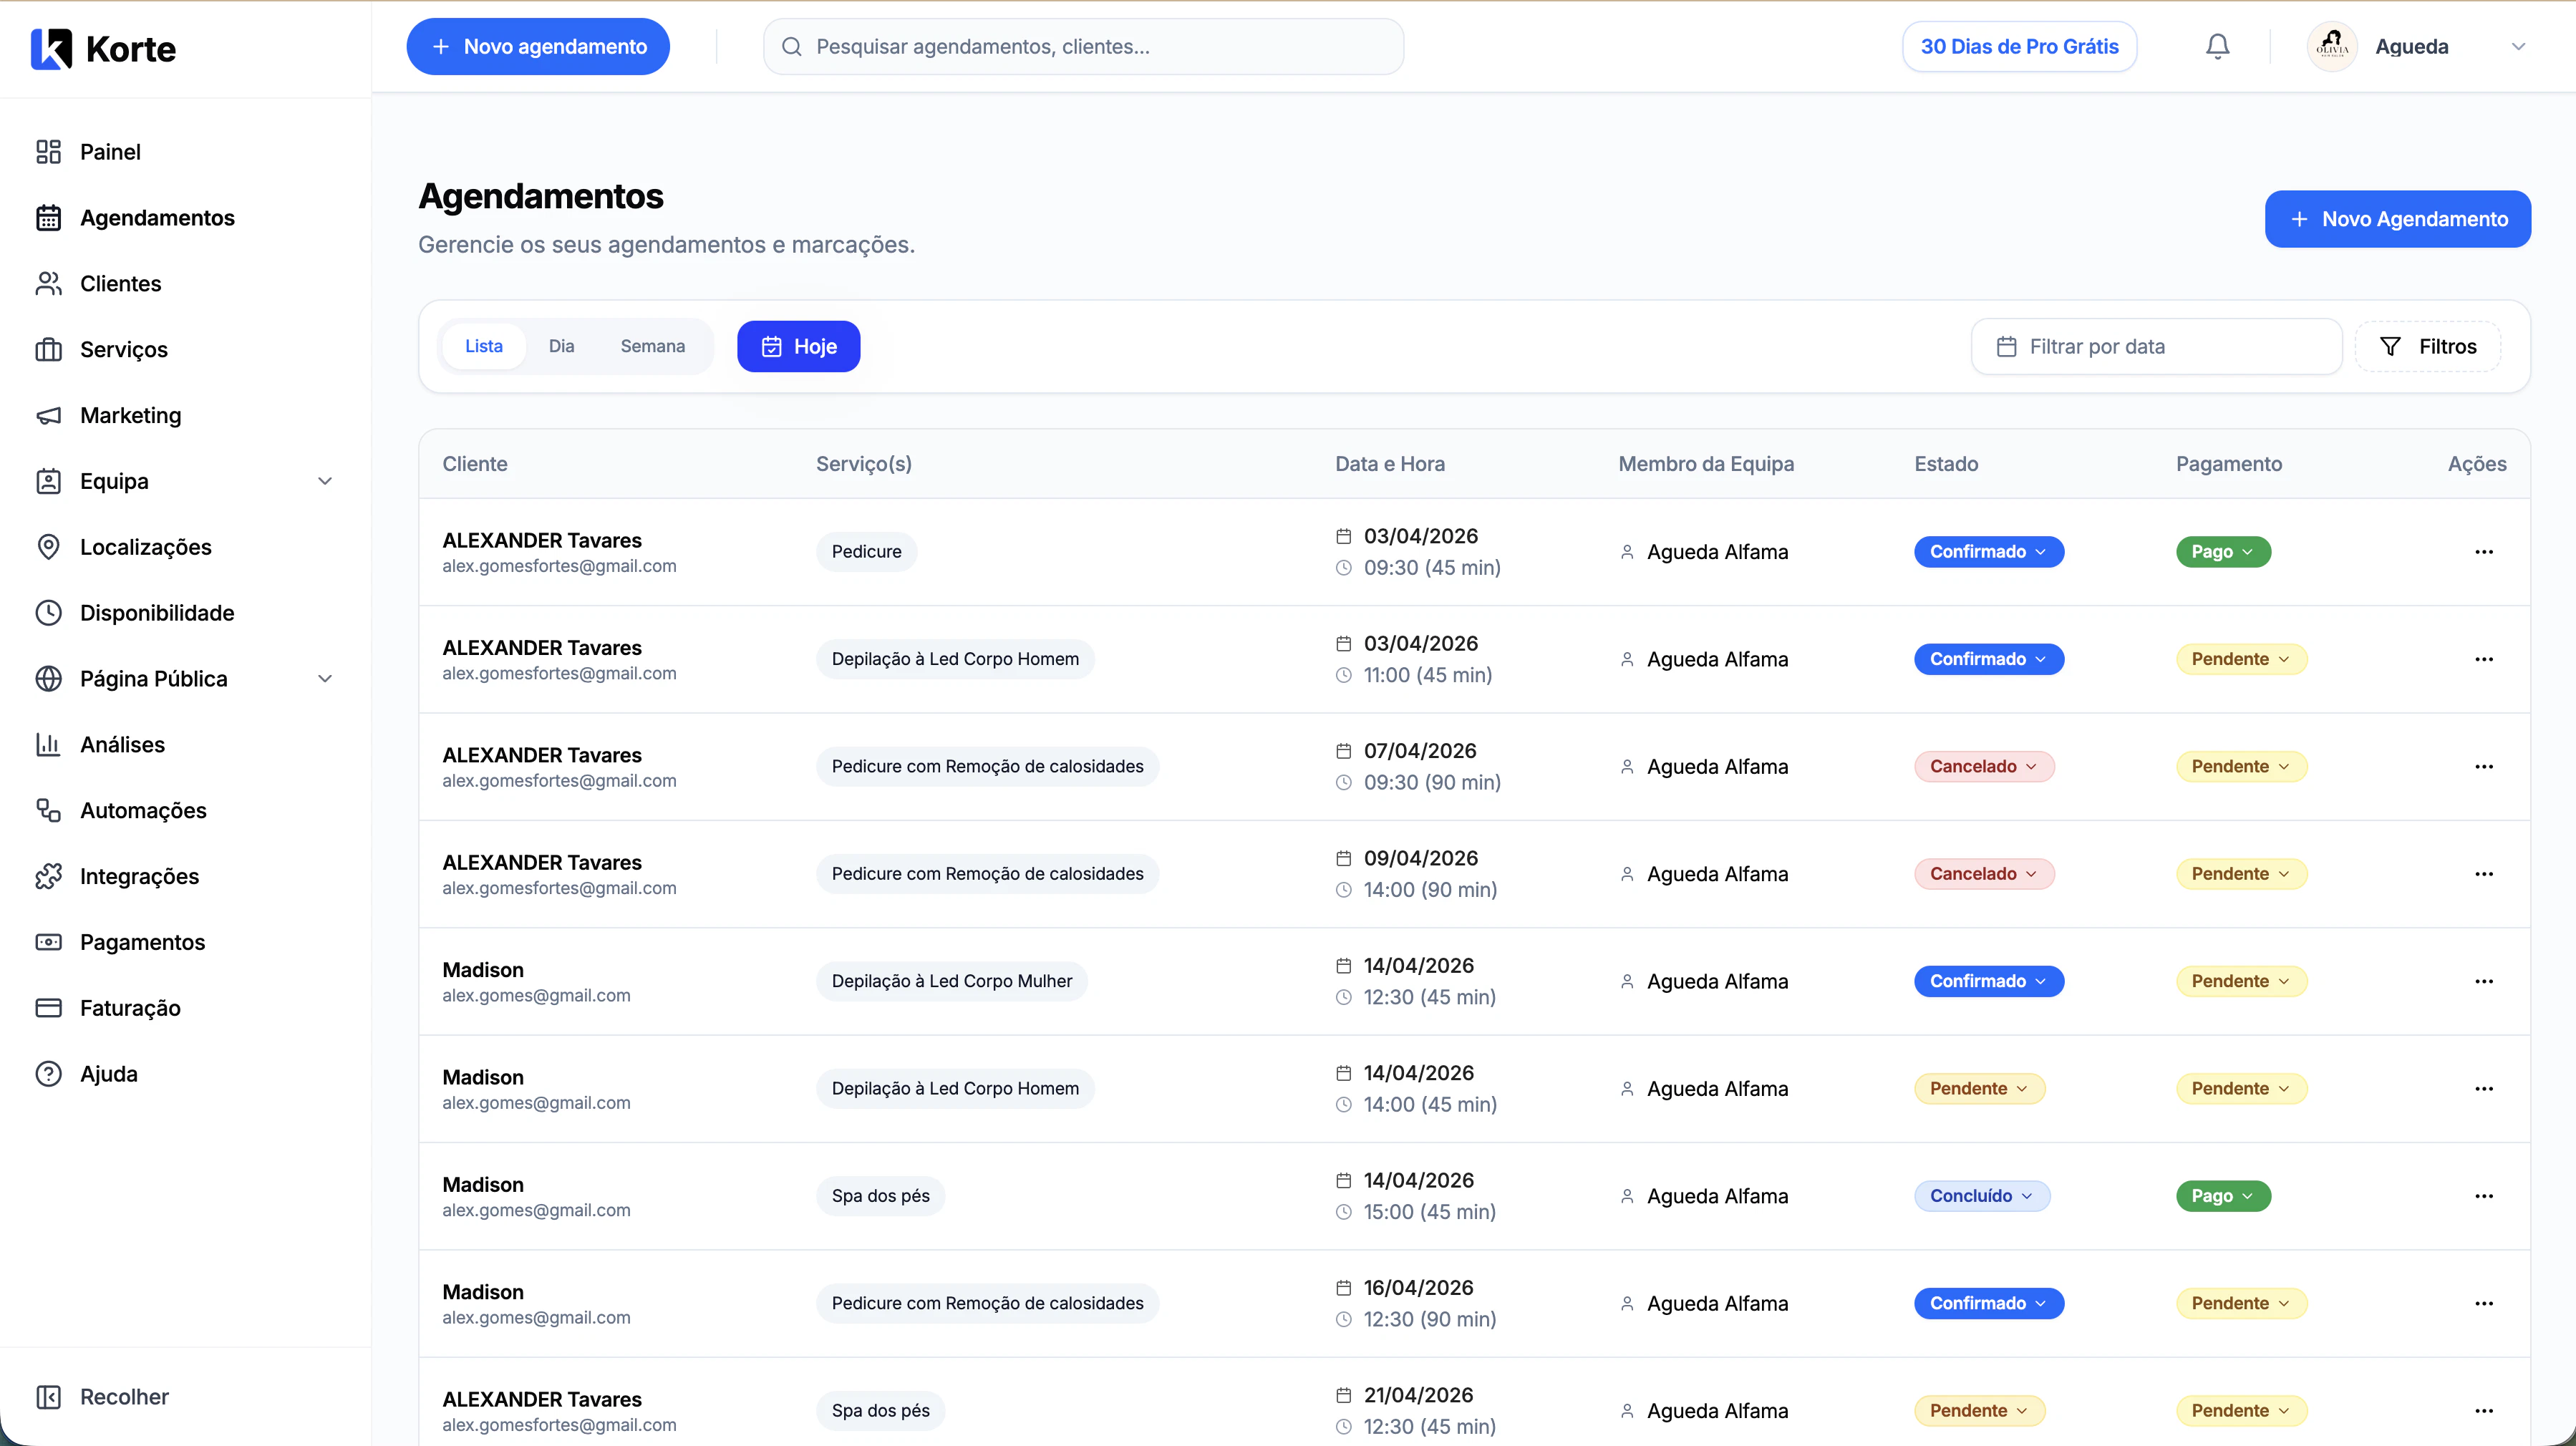Expand the Página Pública submenu
This screenshot has width=2576, height=1446.
(324, 679)
